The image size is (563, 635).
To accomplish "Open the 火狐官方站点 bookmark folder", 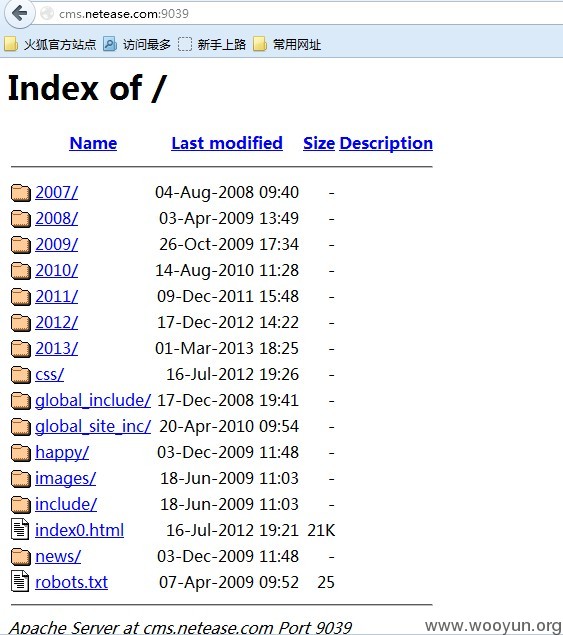I will (50, 44).
